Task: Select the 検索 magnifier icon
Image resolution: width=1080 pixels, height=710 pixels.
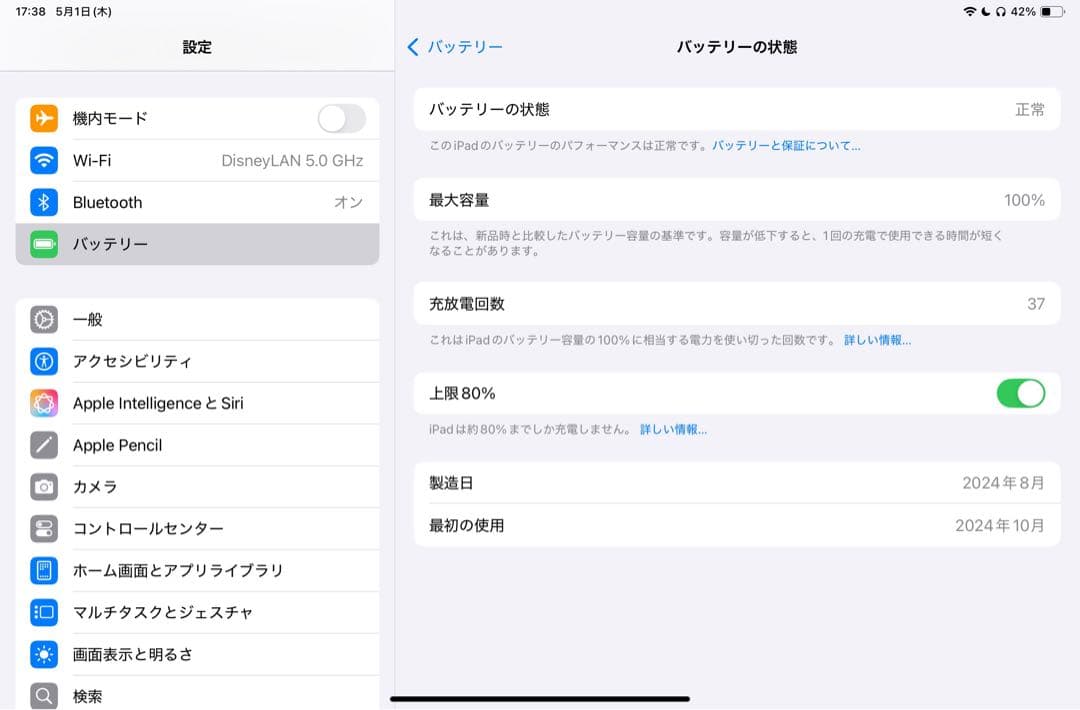Action: [44, 696]
